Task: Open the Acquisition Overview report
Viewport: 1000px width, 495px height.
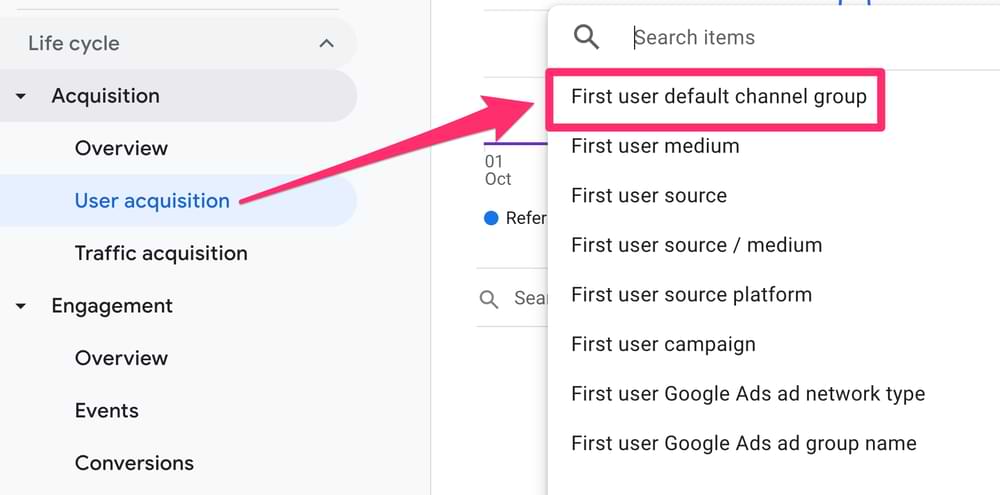Action: (x=121, y=149)
